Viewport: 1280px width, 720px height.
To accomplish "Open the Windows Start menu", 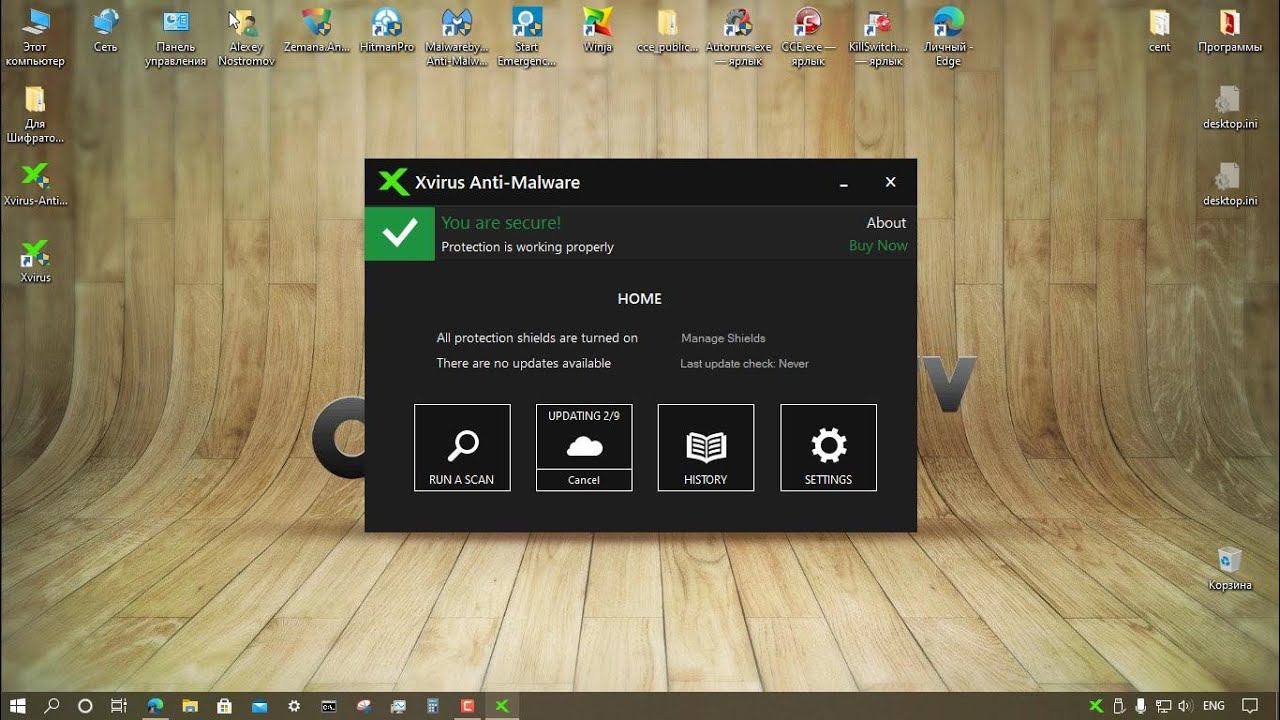I will click(x=17, y=705).
